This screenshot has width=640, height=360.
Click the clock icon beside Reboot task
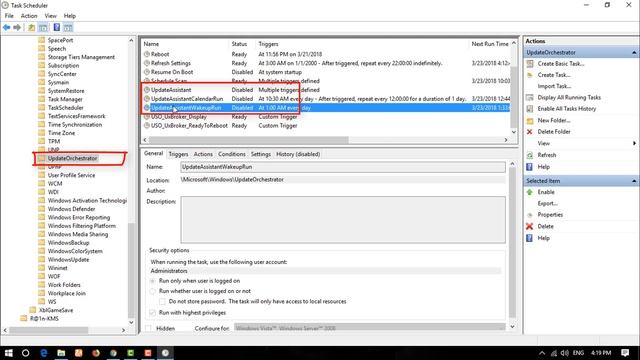click(x=147, y=54)
